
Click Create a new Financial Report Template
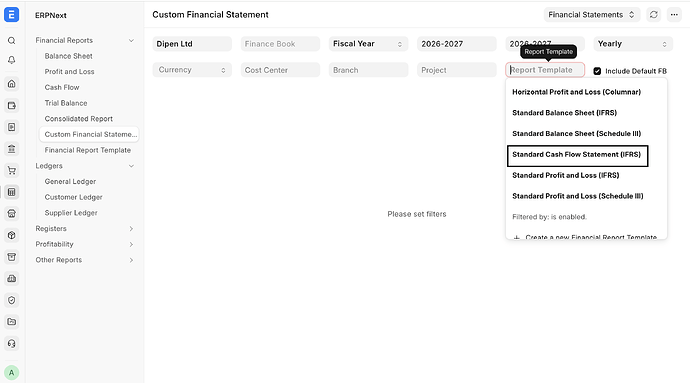point(586,237)
